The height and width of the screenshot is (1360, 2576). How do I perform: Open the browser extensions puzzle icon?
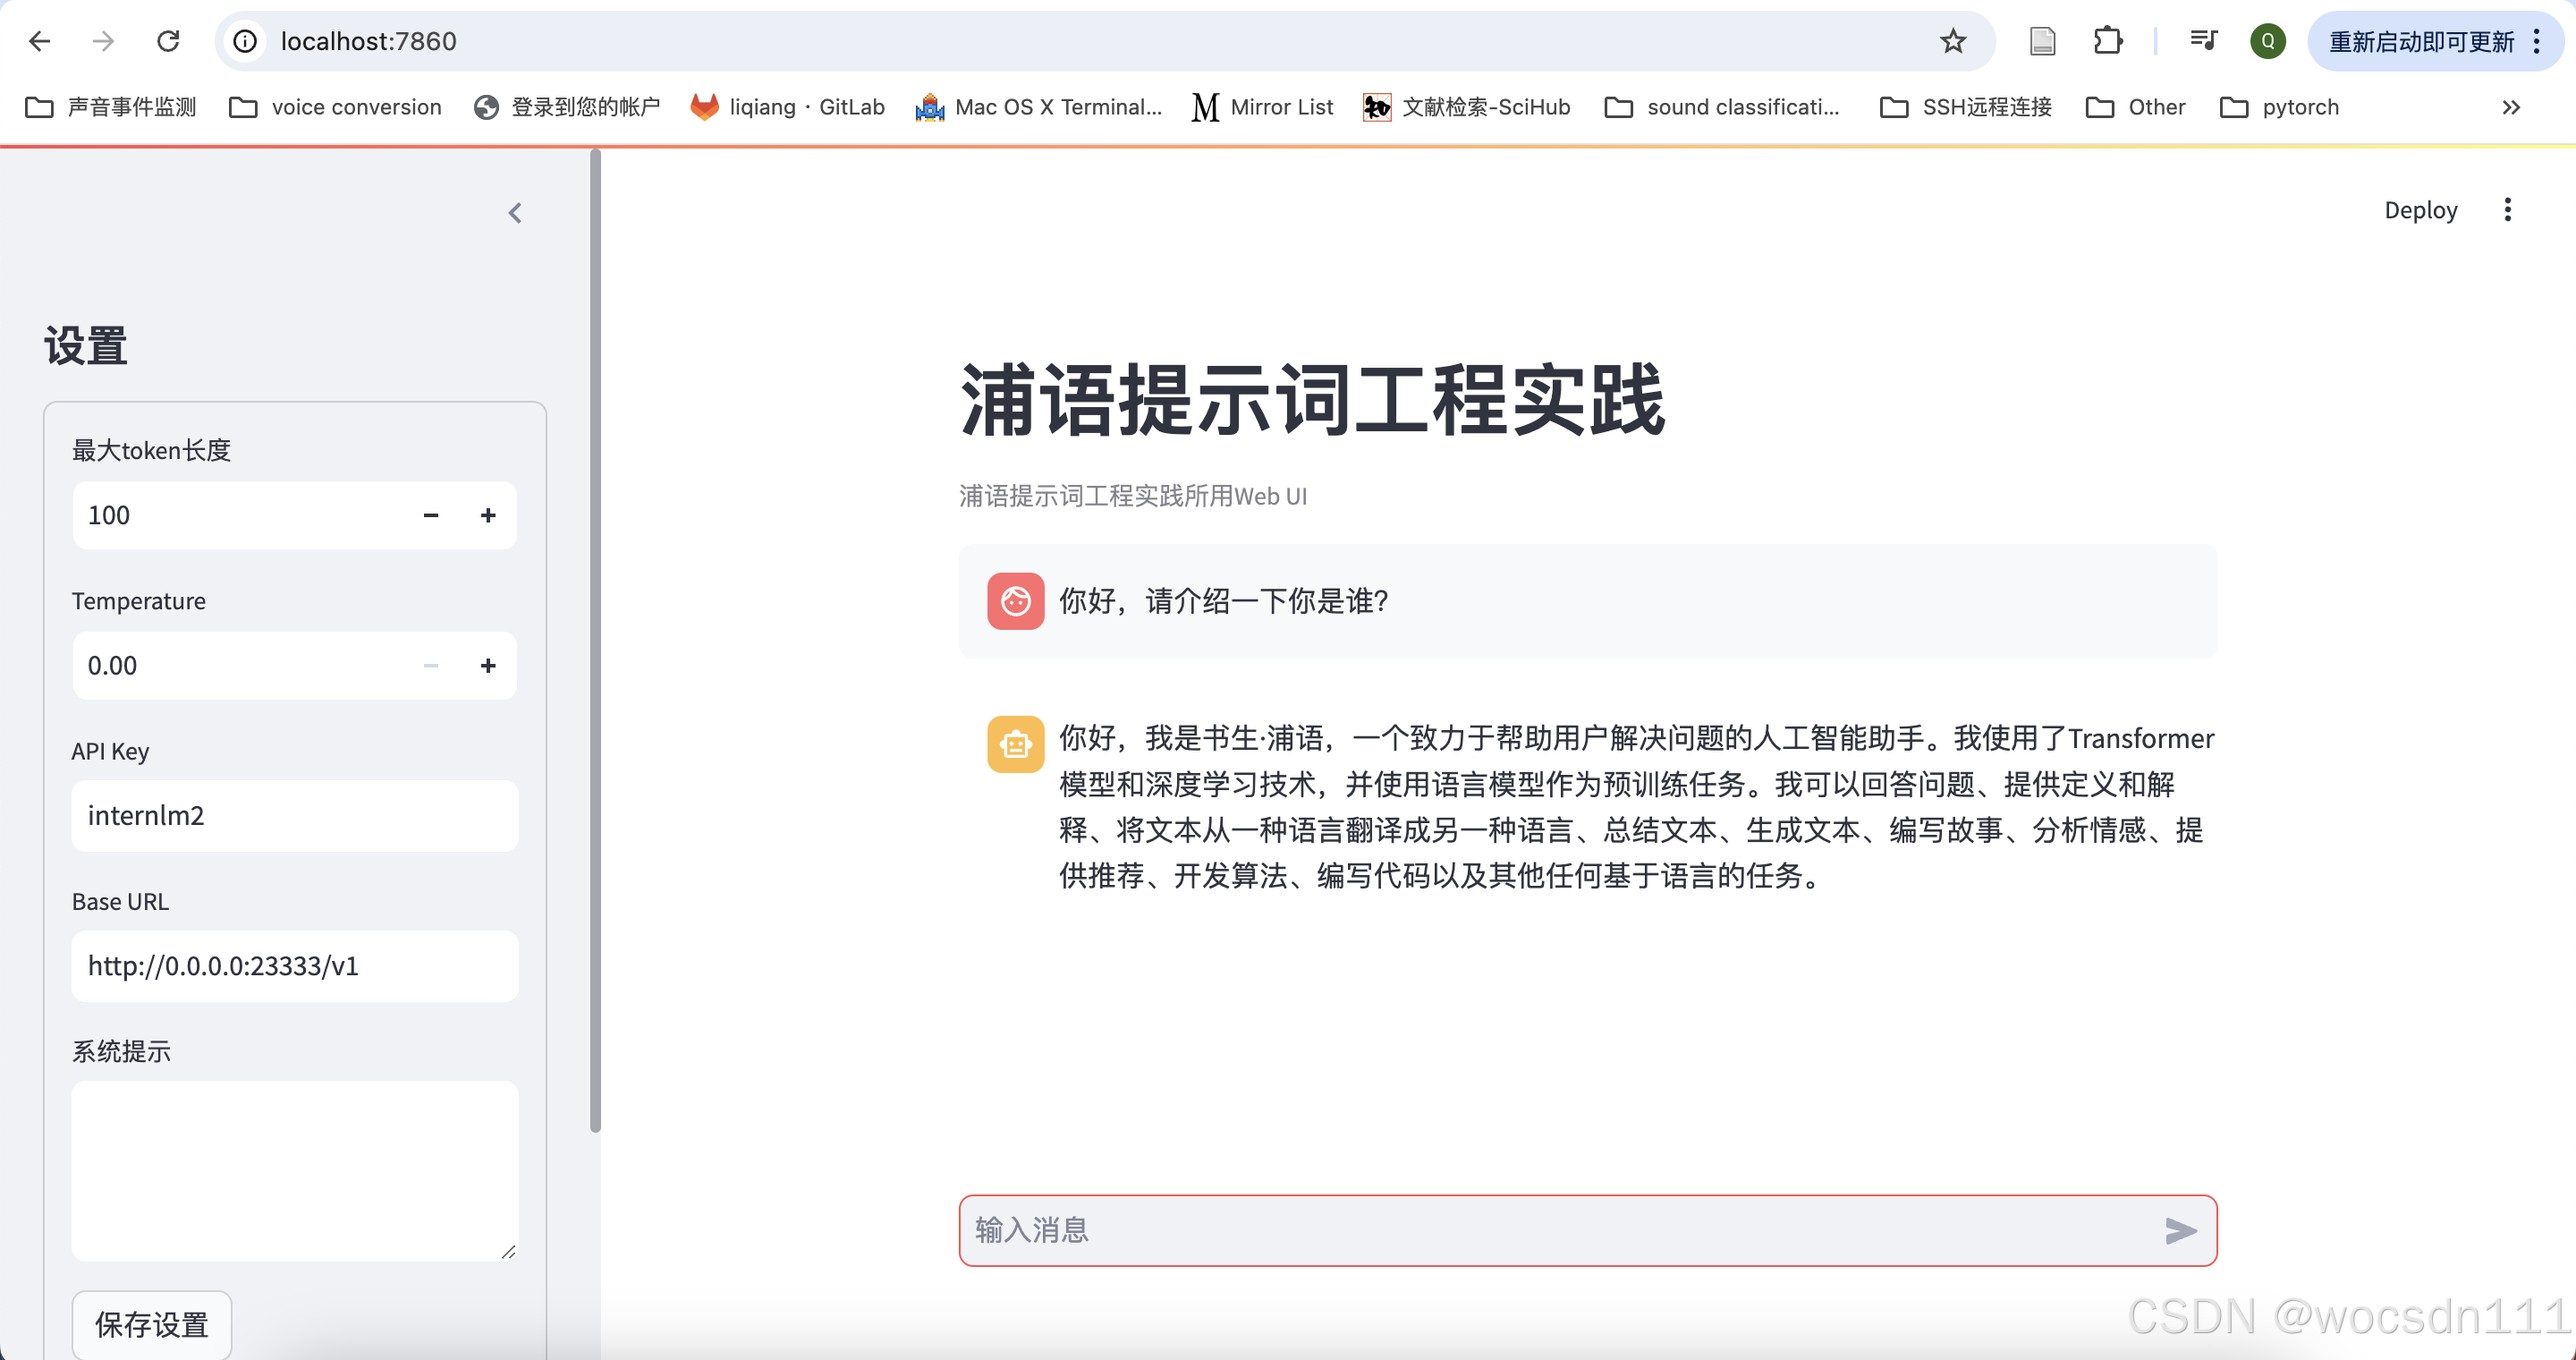pos(2107,41)
